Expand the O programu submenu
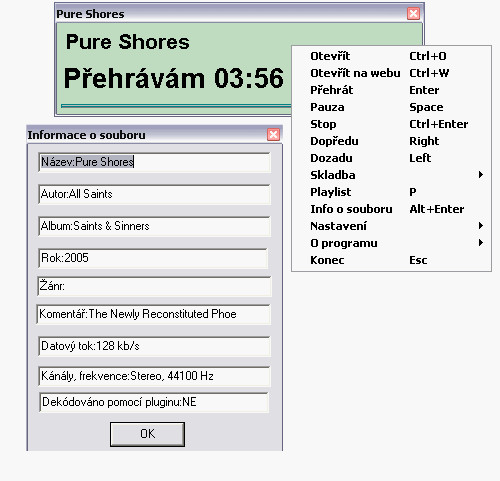The width and height of the screenshot is (500, 481). coord(391,243)
